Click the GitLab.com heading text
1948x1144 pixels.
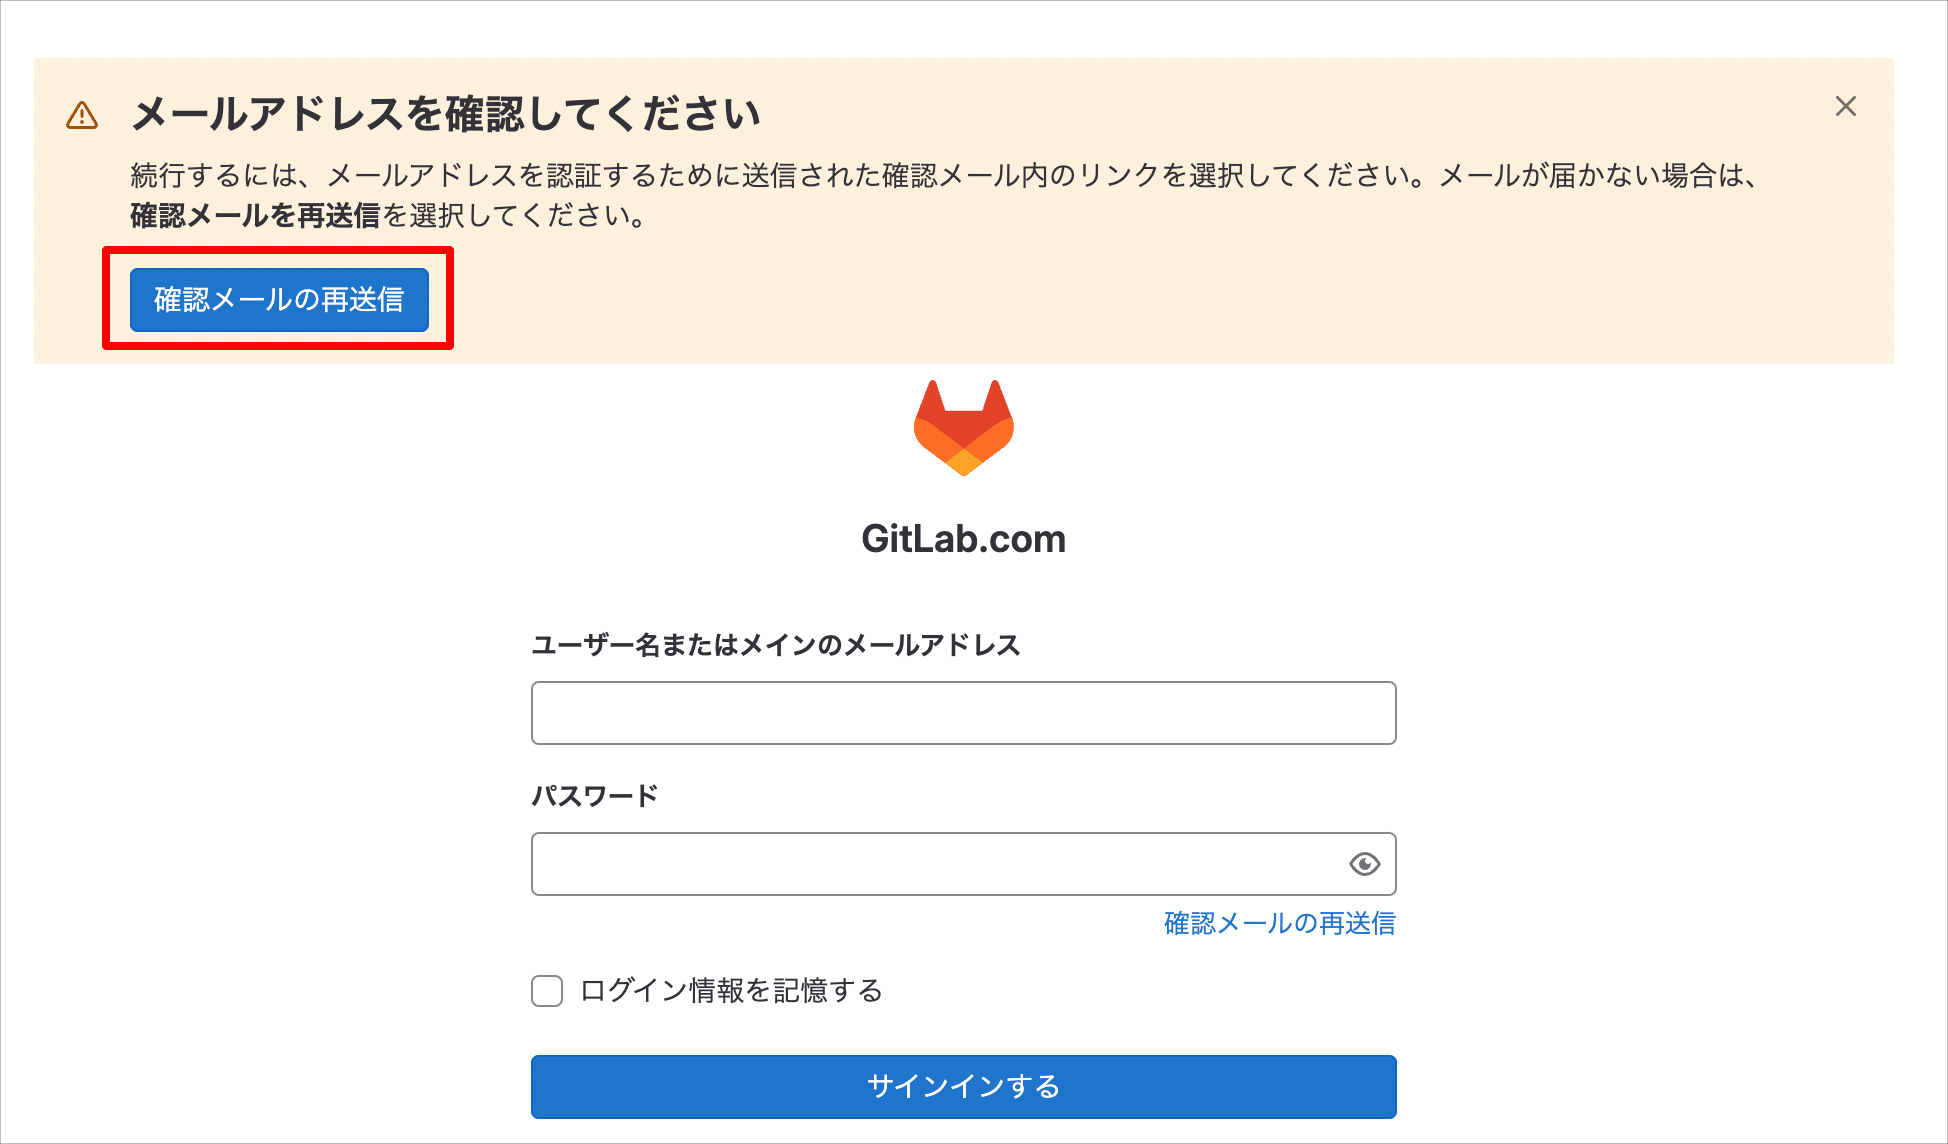tap(964, 539)
